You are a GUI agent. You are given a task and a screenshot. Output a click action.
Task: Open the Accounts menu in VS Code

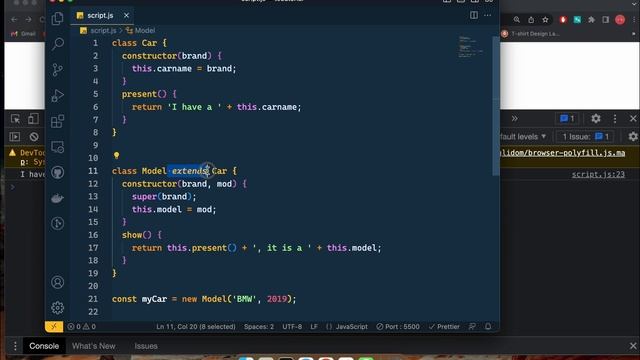click(58, 282)
